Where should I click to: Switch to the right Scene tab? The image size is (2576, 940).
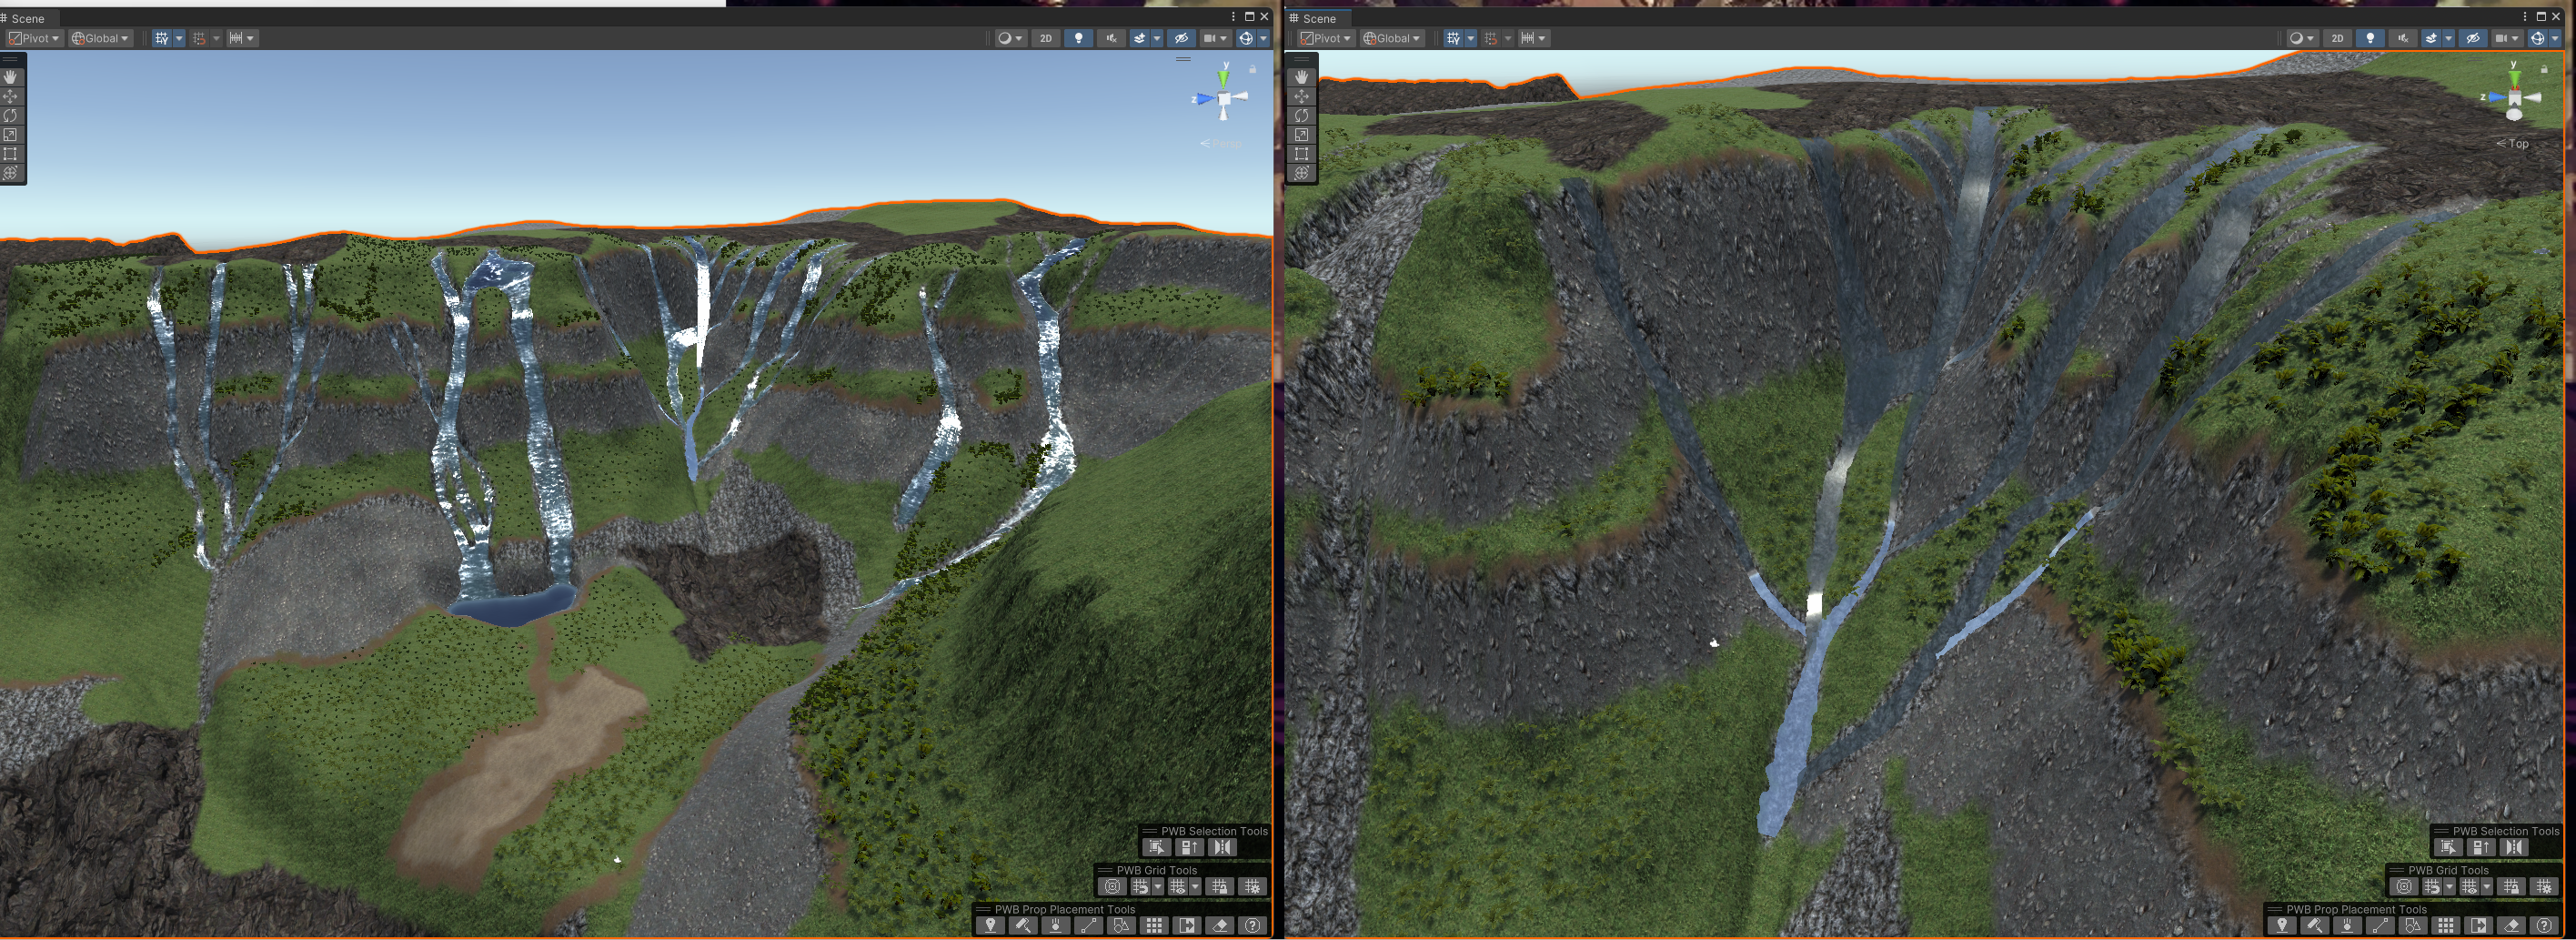(x=1318, y=18)
